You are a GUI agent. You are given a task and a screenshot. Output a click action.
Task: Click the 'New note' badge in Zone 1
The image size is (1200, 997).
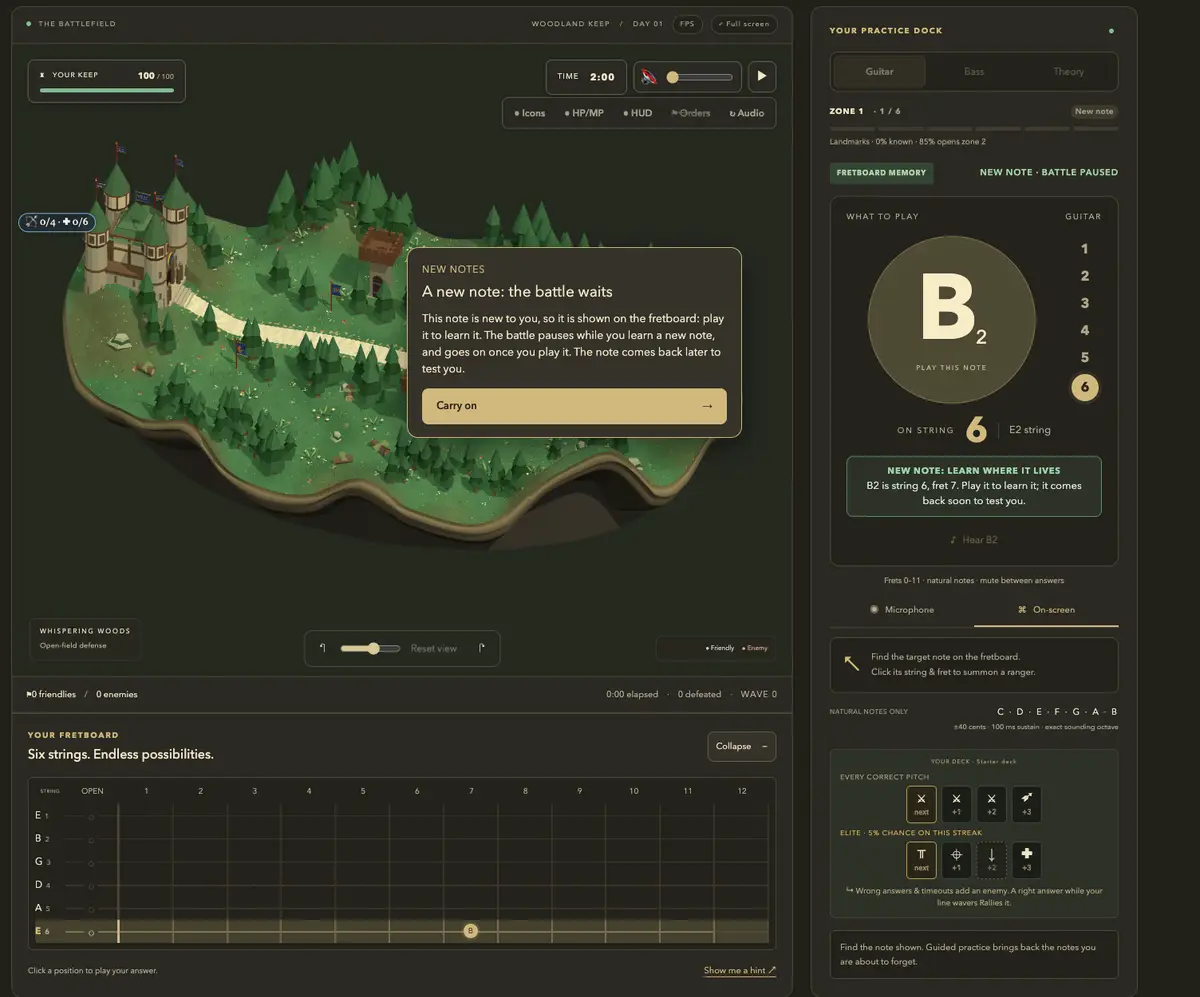coord(1094,111)
